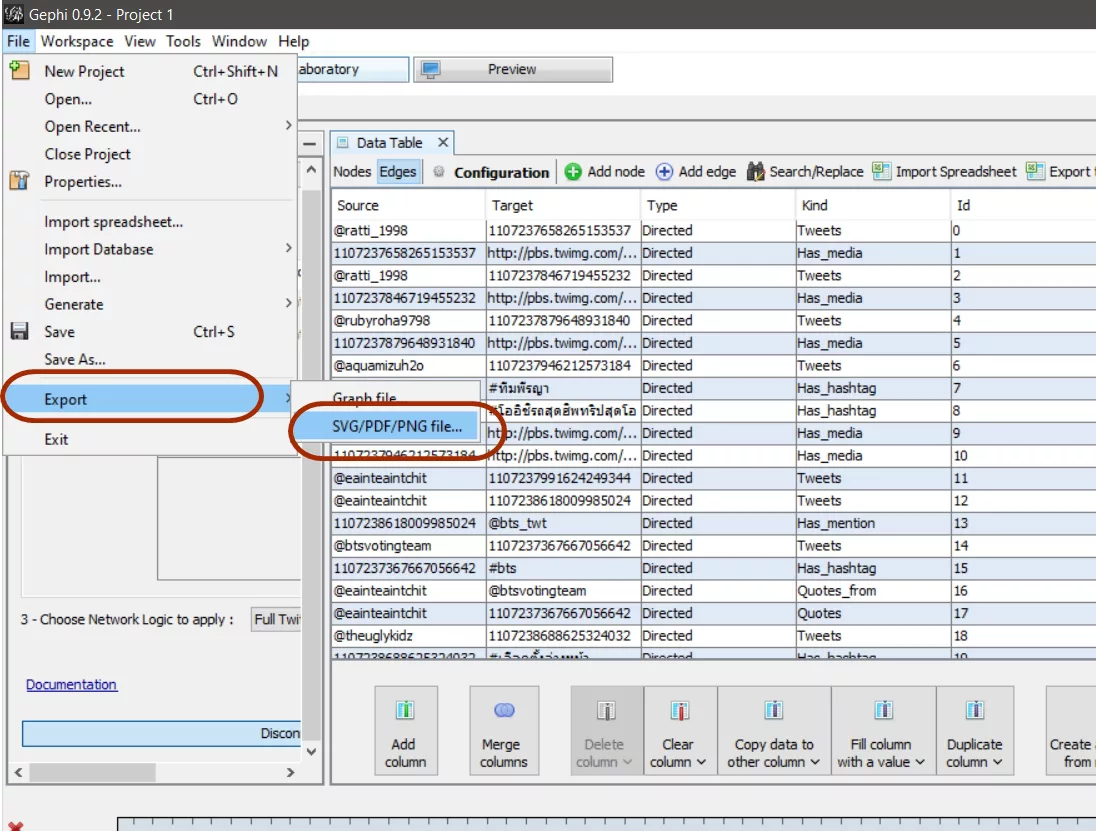Click the Properties icon in File menu
Screen dimensions: 1096x831
click(x=20, y=181)
